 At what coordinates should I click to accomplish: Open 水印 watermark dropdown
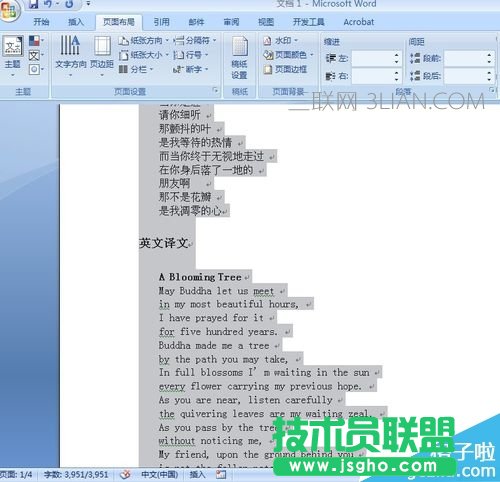coord(281,41)
